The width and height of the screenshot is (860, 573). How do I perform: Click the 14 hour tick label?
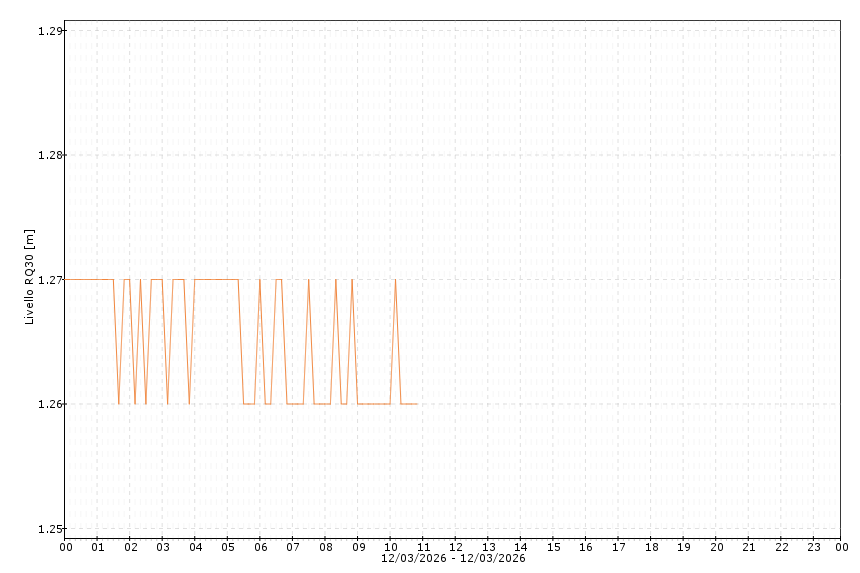pos(520,547)
